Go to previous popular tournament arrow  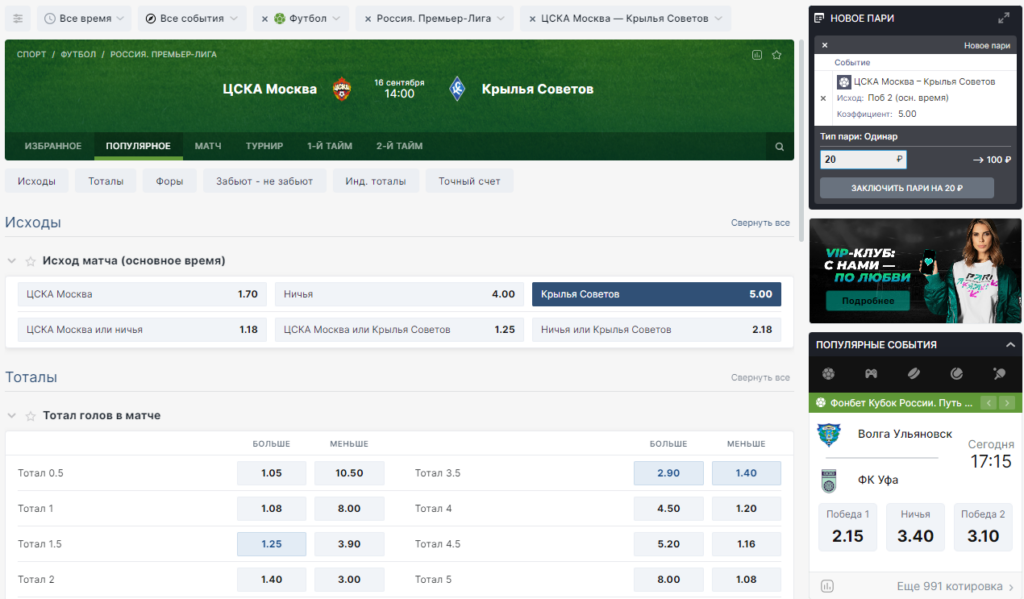click(x=989, y=403)
